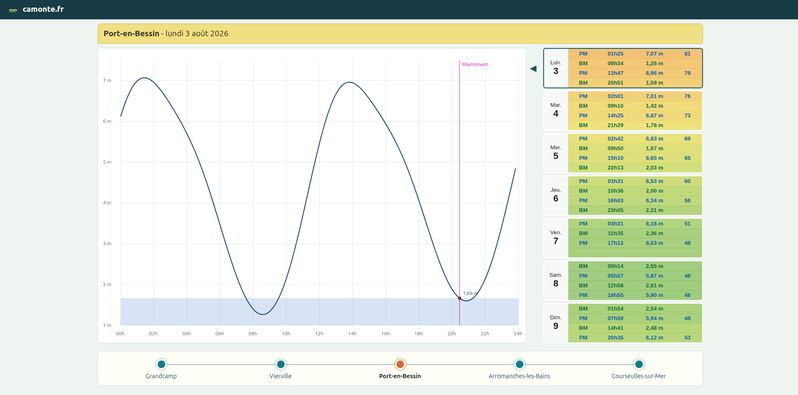The width and height of the screenshot is (798, 395).
Task: Open the Mer. 5 tide day card
Action: [623, 153]
